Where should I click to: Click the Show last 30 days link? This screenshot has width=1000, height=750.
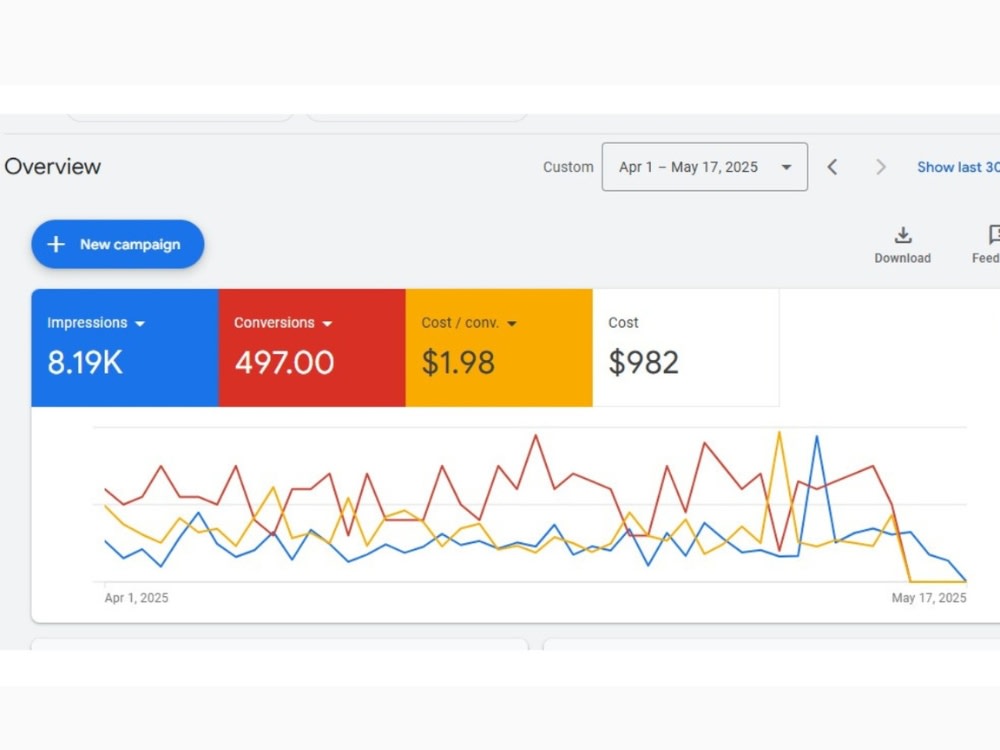[958, 167]
